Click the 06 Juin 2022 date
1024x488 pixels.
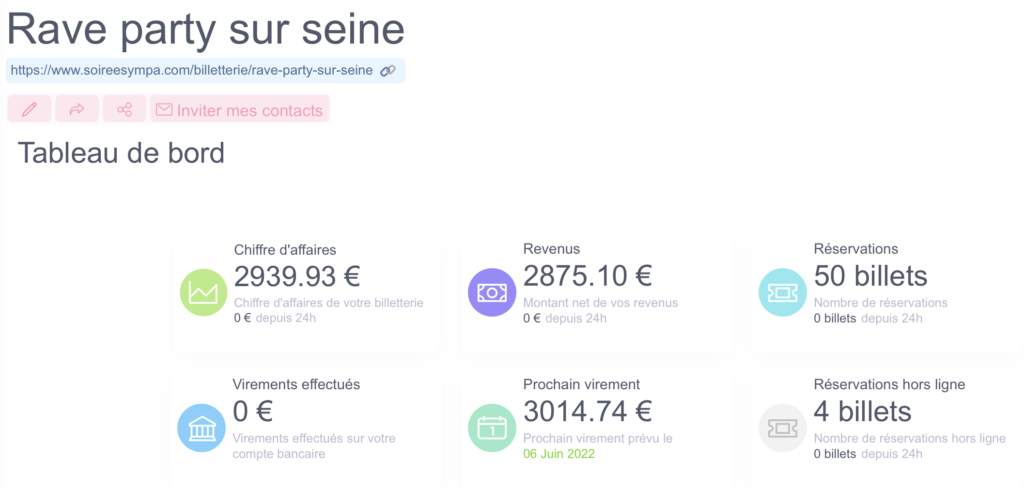[559, 453]
